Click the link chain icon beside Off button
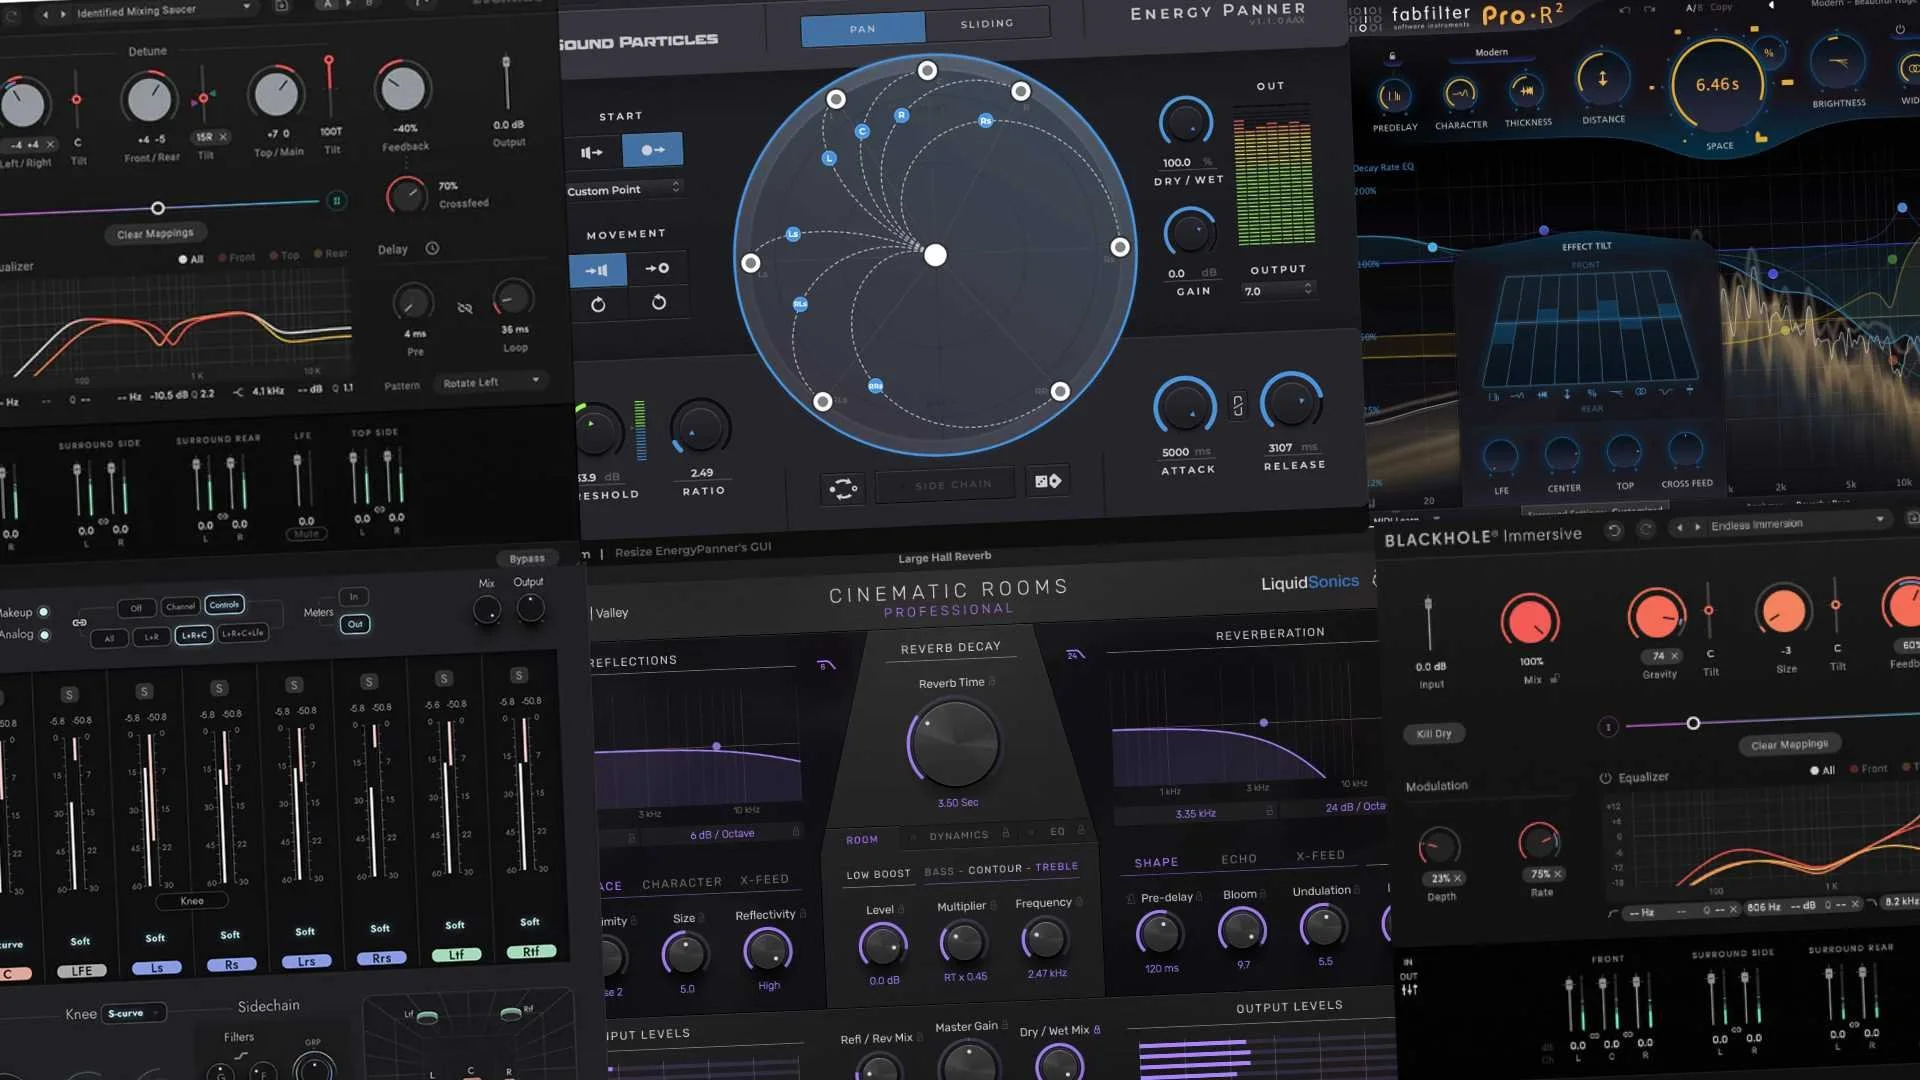The height and width of the screenshot is (1080, 1920). [80, 623]
